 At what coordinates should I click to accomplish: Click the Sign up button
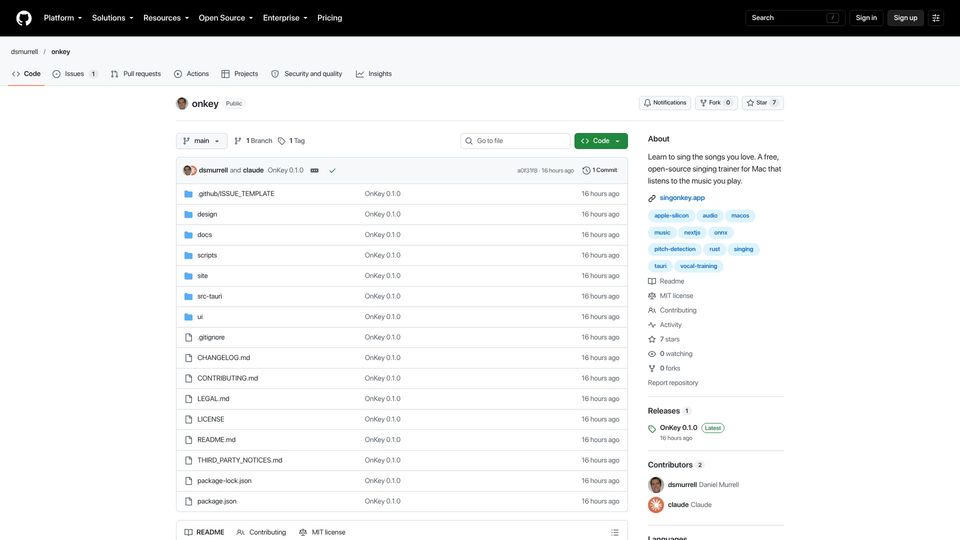click(x=905, y=18)
